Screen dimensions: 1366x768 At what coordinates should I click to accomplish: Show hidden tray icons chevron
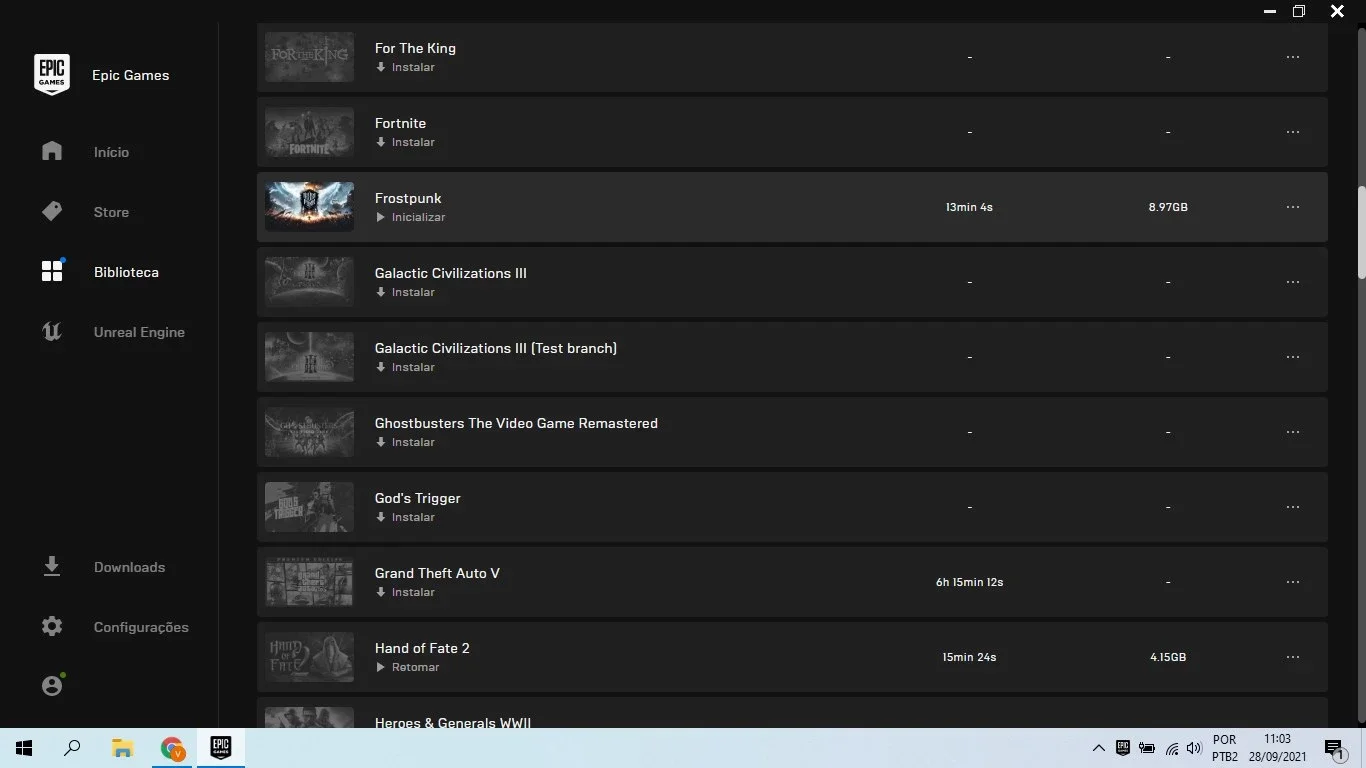1098,748
